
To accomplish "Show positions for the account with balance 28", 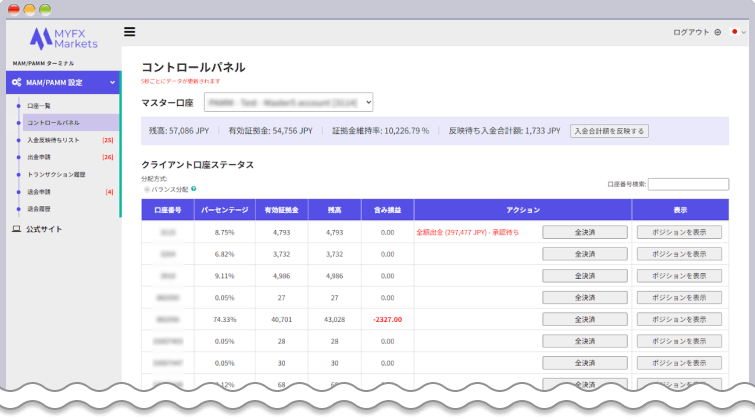I will [x=679, y=341].
